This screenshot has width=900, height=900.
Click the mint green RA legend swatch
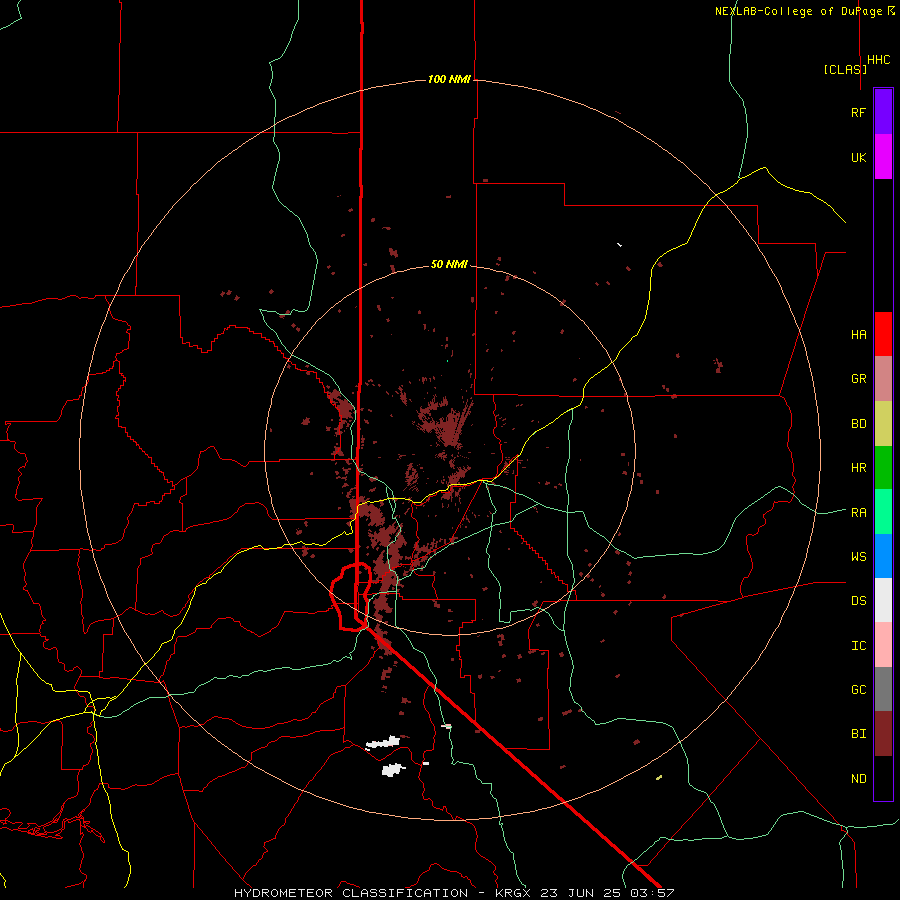883,512
